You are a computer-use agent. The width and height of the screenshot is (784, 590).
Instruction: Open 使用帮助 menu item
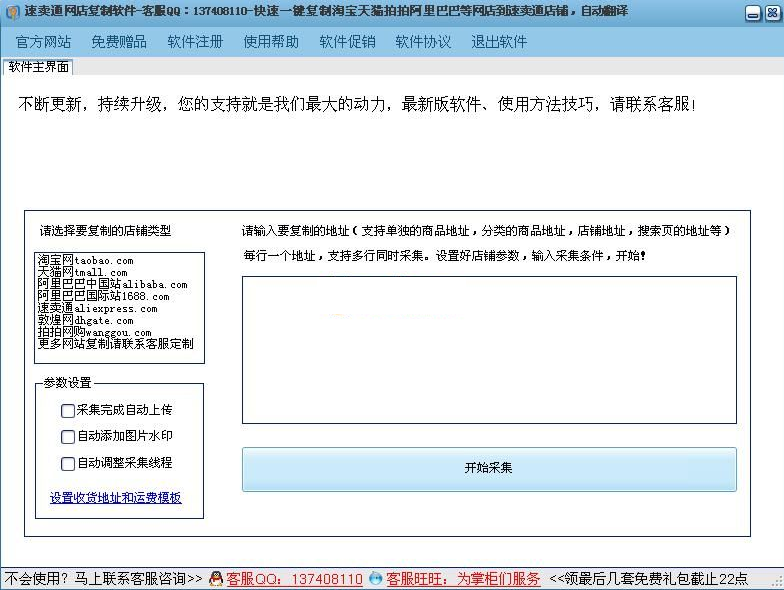point(271,42)
